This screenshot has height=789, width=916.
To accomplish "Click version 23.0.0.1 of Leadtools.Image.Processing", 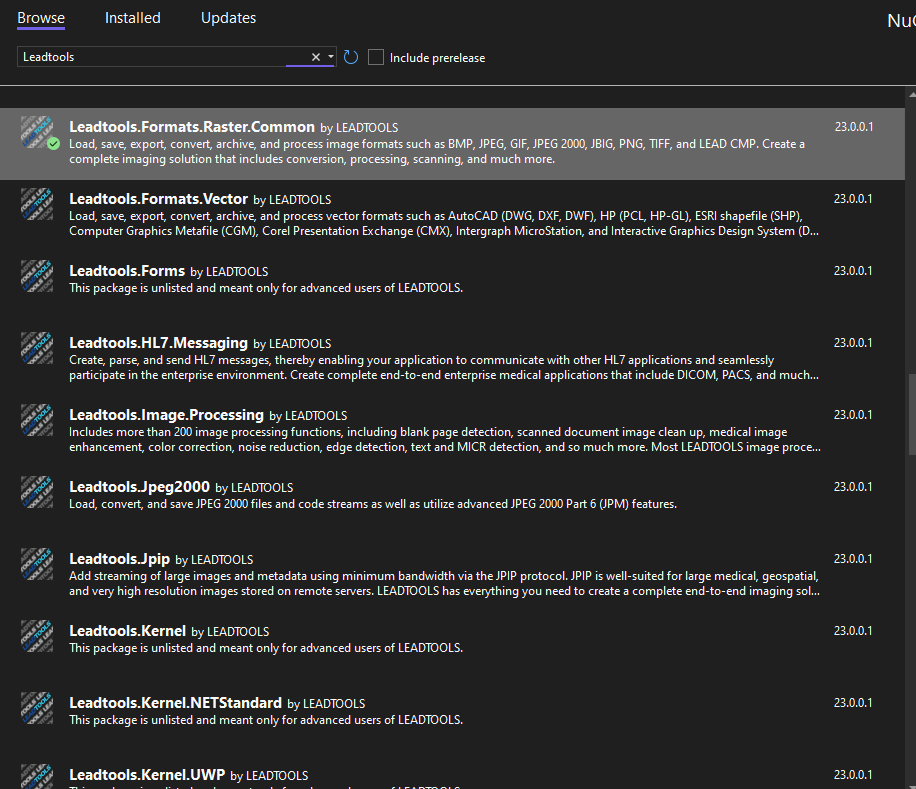I will coord(853,415).
